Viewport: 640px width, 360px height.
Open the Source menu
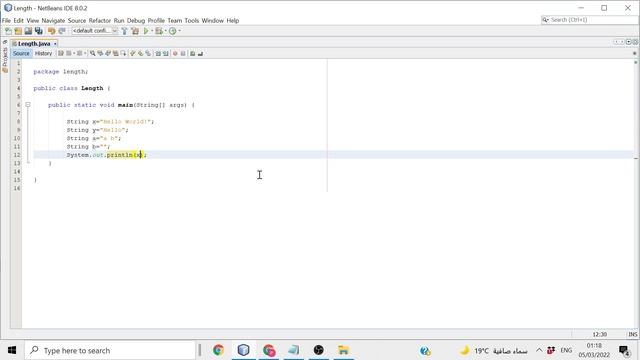77,20
